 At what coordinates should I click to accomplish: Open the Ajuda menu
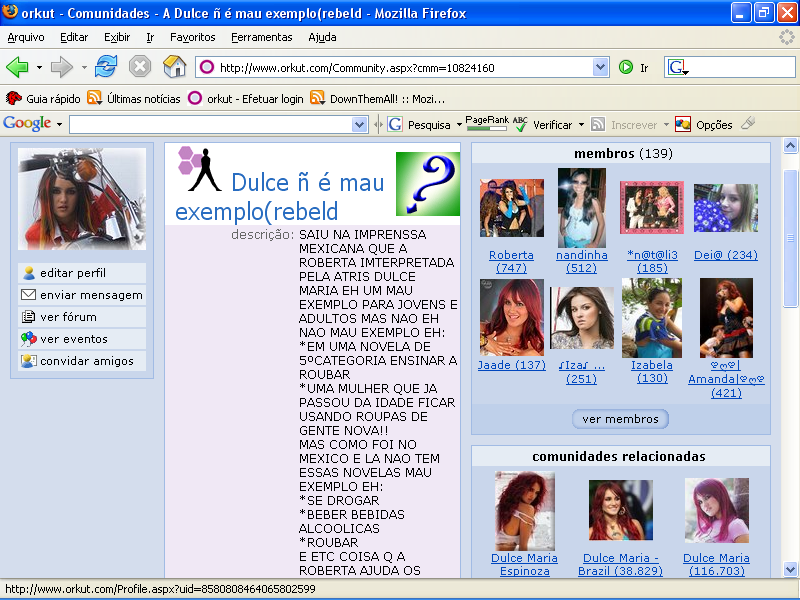[322, 37]
